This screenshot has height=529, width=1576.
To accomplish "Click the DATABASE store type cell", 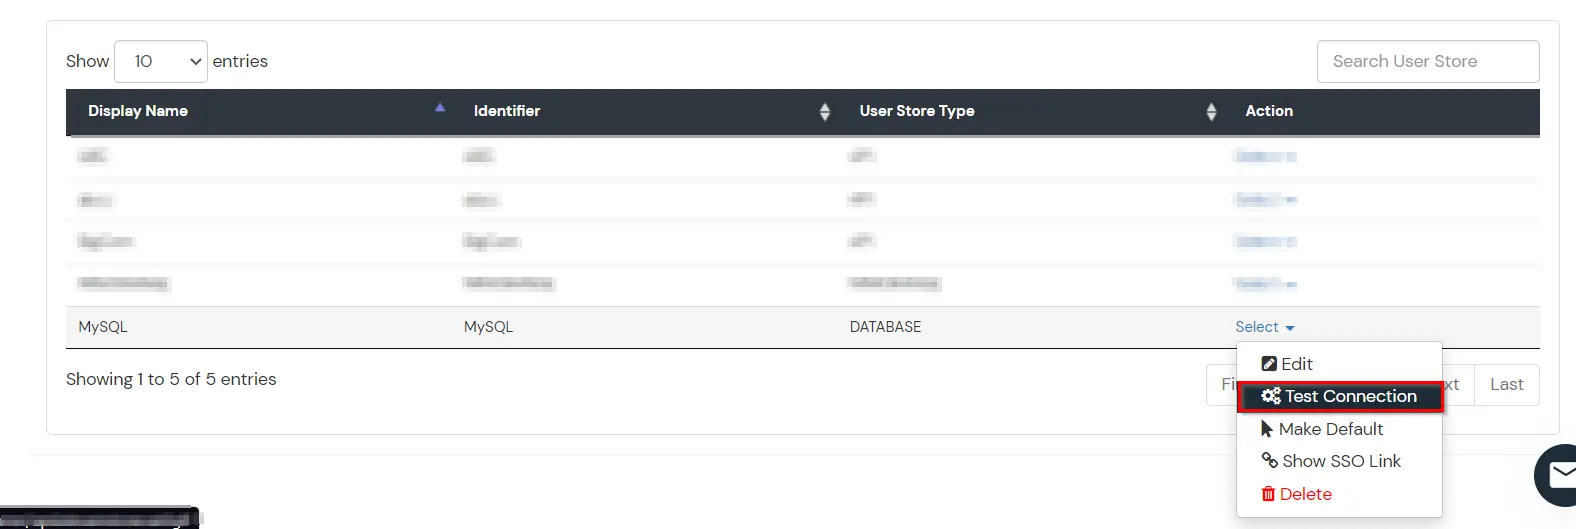I will click(x=885, y=327).
